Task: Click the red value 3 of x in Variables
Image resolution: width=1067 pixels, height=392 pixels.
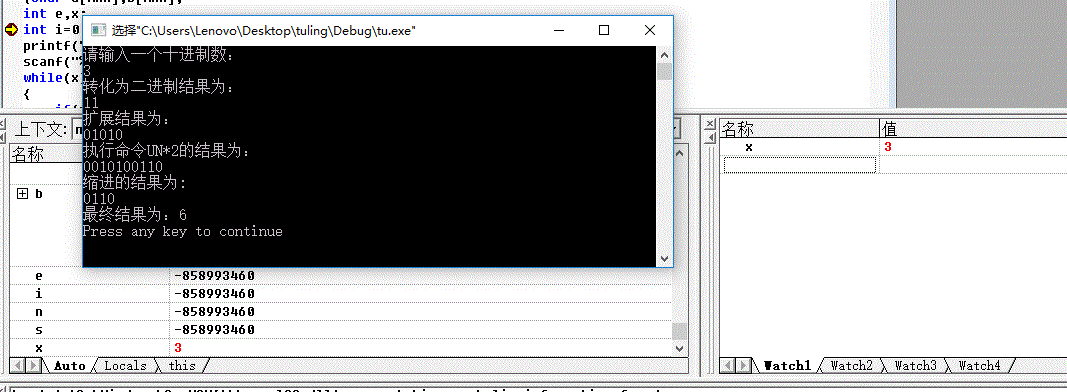Action: pos(178,348)
